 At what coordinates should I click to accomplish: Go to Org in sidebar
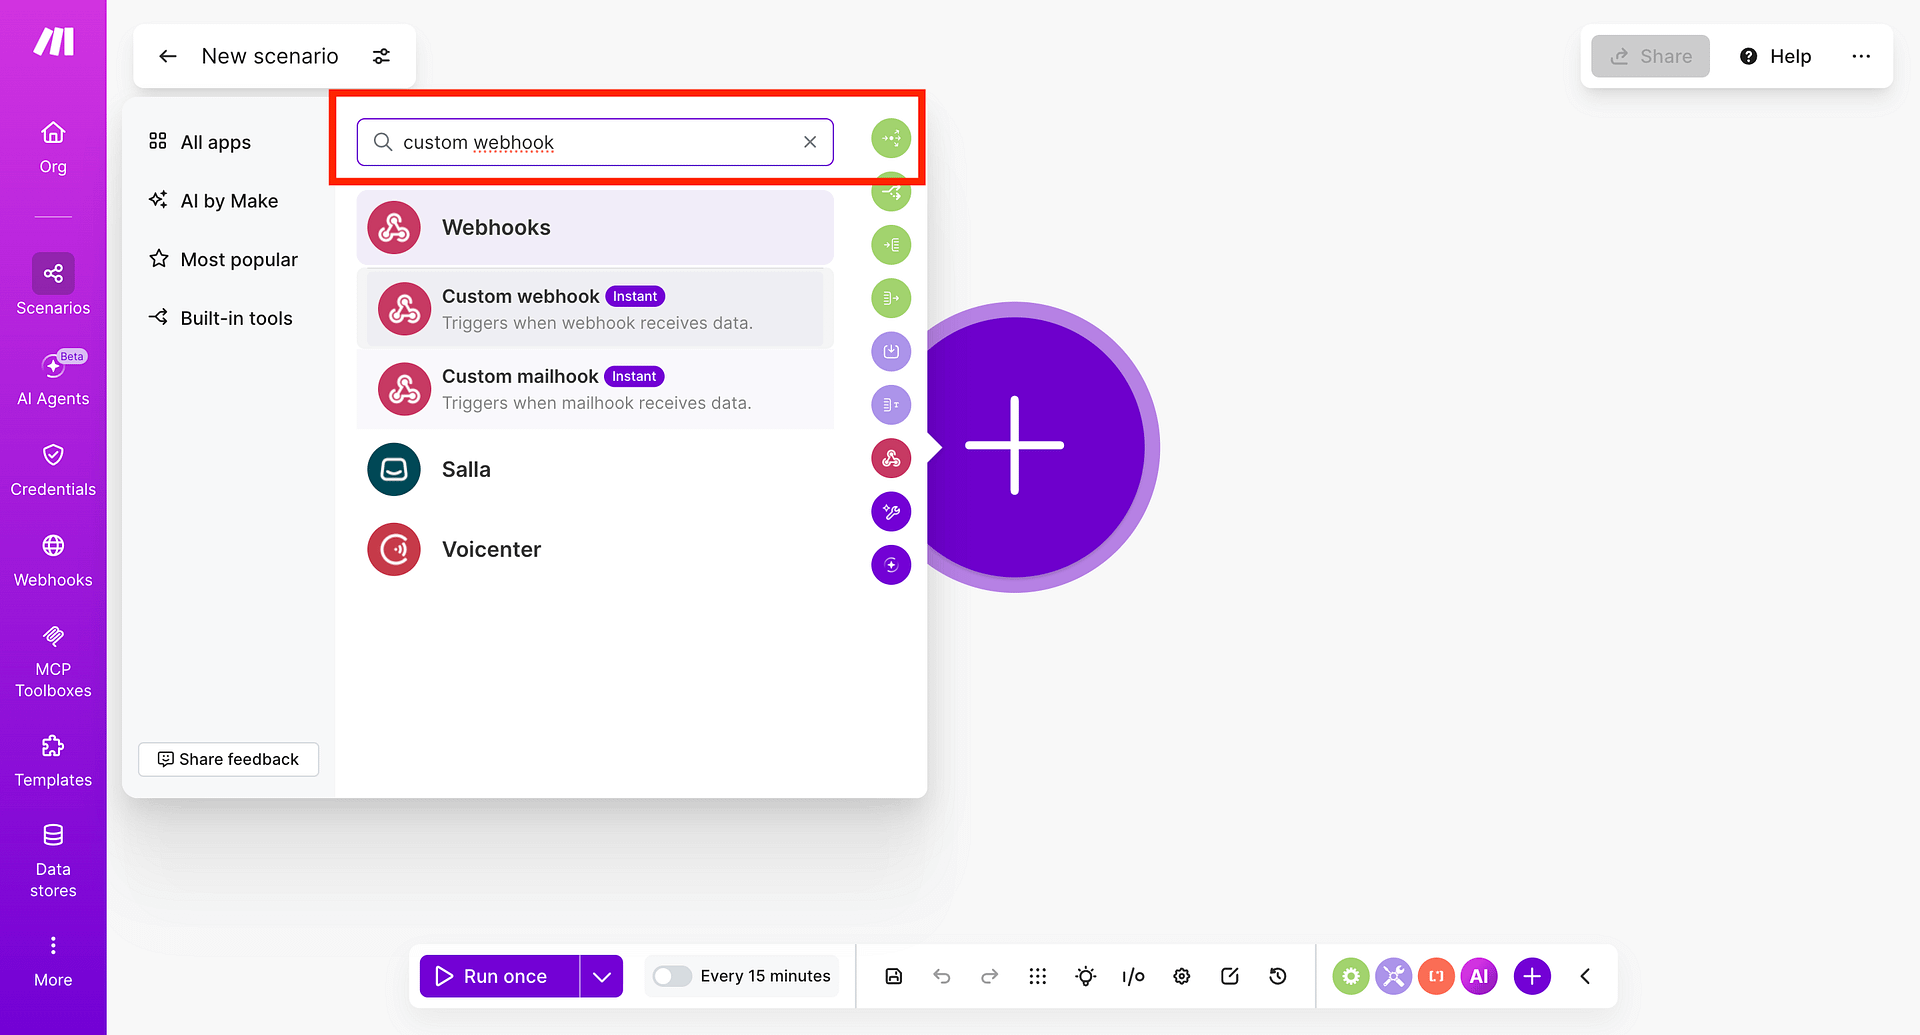[x=53, y=147]
